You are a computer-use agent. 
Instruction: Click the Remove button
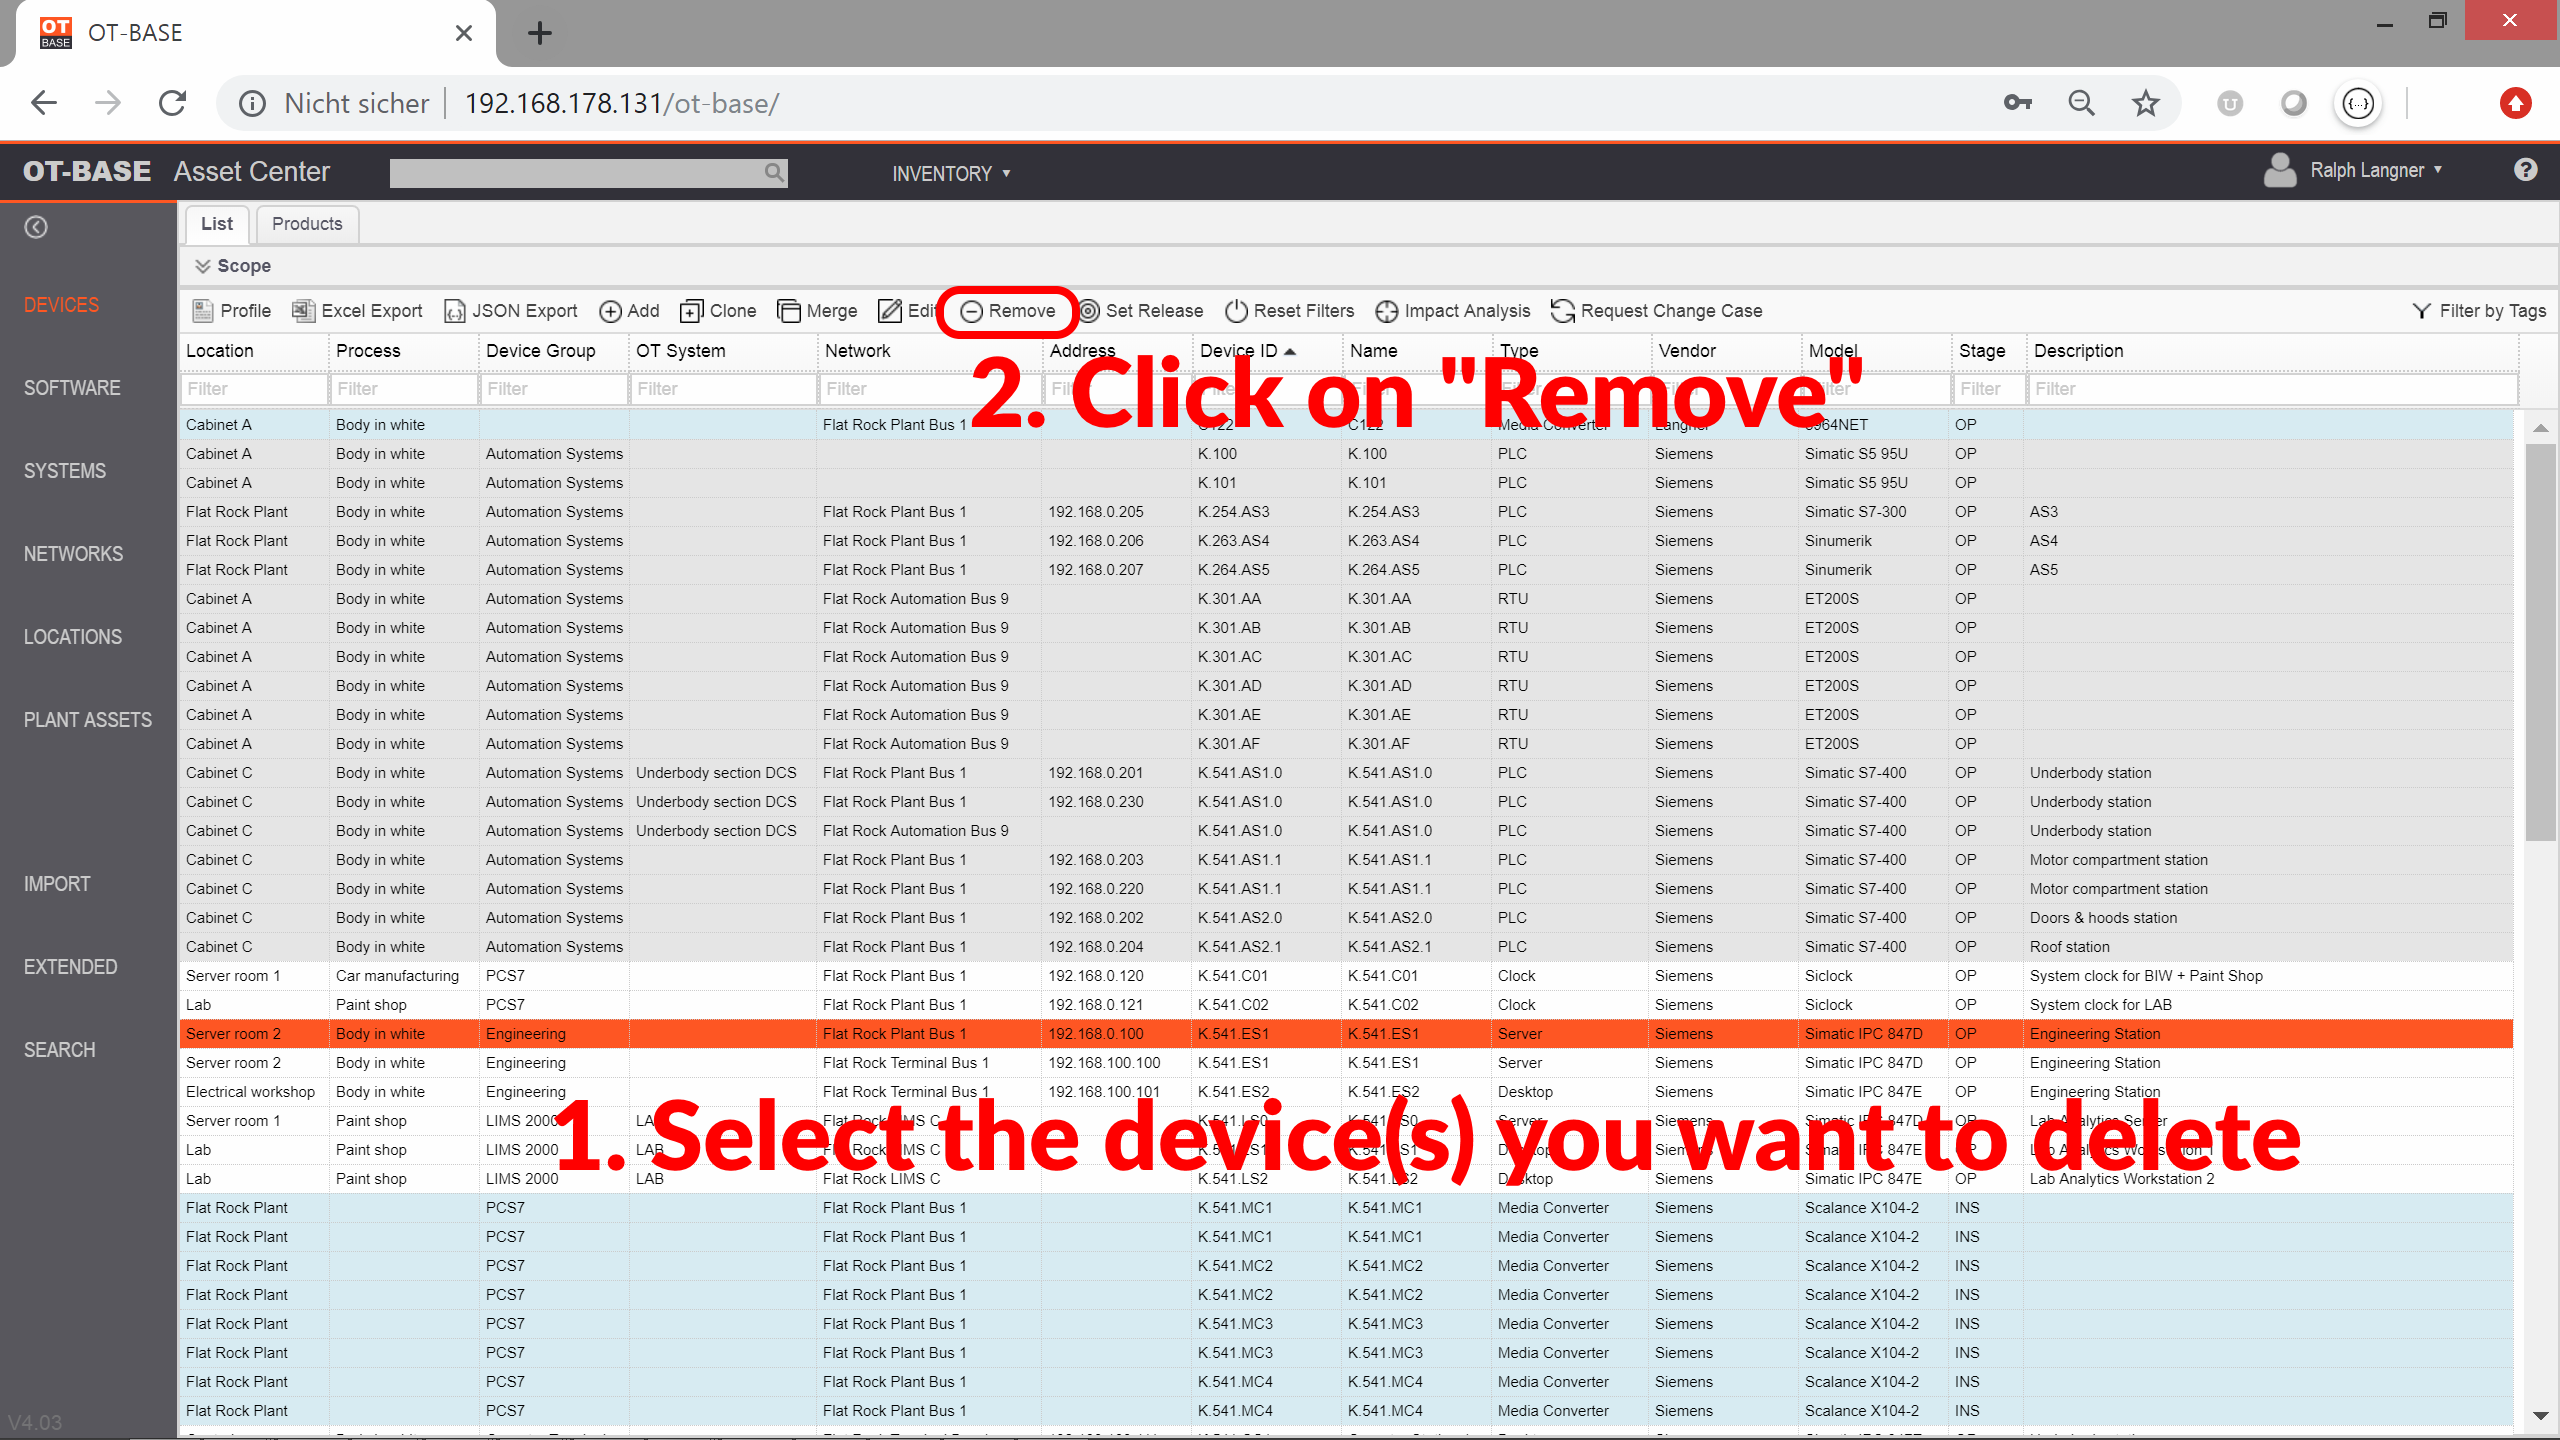[x=1007, y=311]
